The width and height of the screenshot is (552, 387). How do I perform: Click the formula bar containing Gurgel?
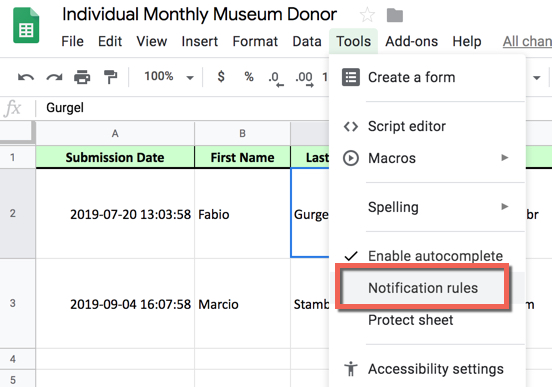(183, 108)
